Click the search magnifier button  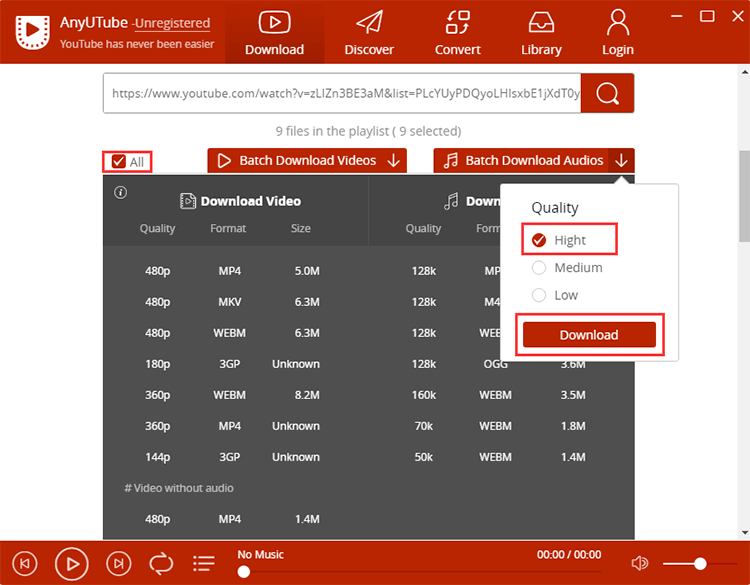coord(607,93)
